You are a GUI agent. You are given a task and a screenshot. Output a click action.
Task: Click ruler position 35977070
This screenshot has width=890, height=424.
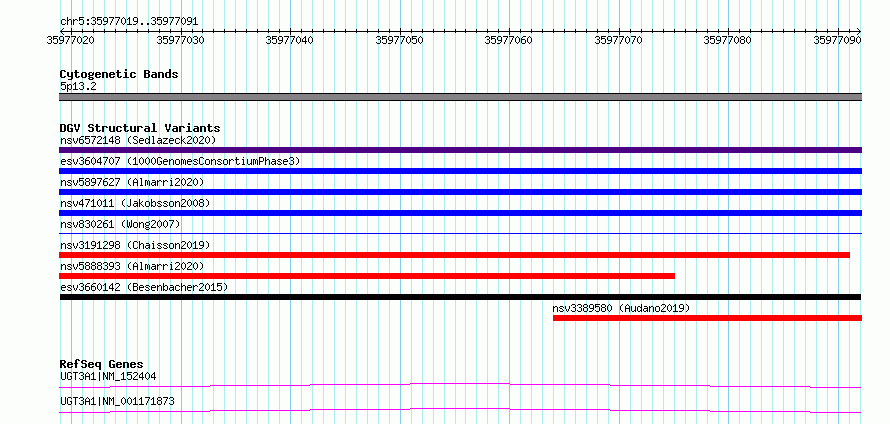coord(619,40)
